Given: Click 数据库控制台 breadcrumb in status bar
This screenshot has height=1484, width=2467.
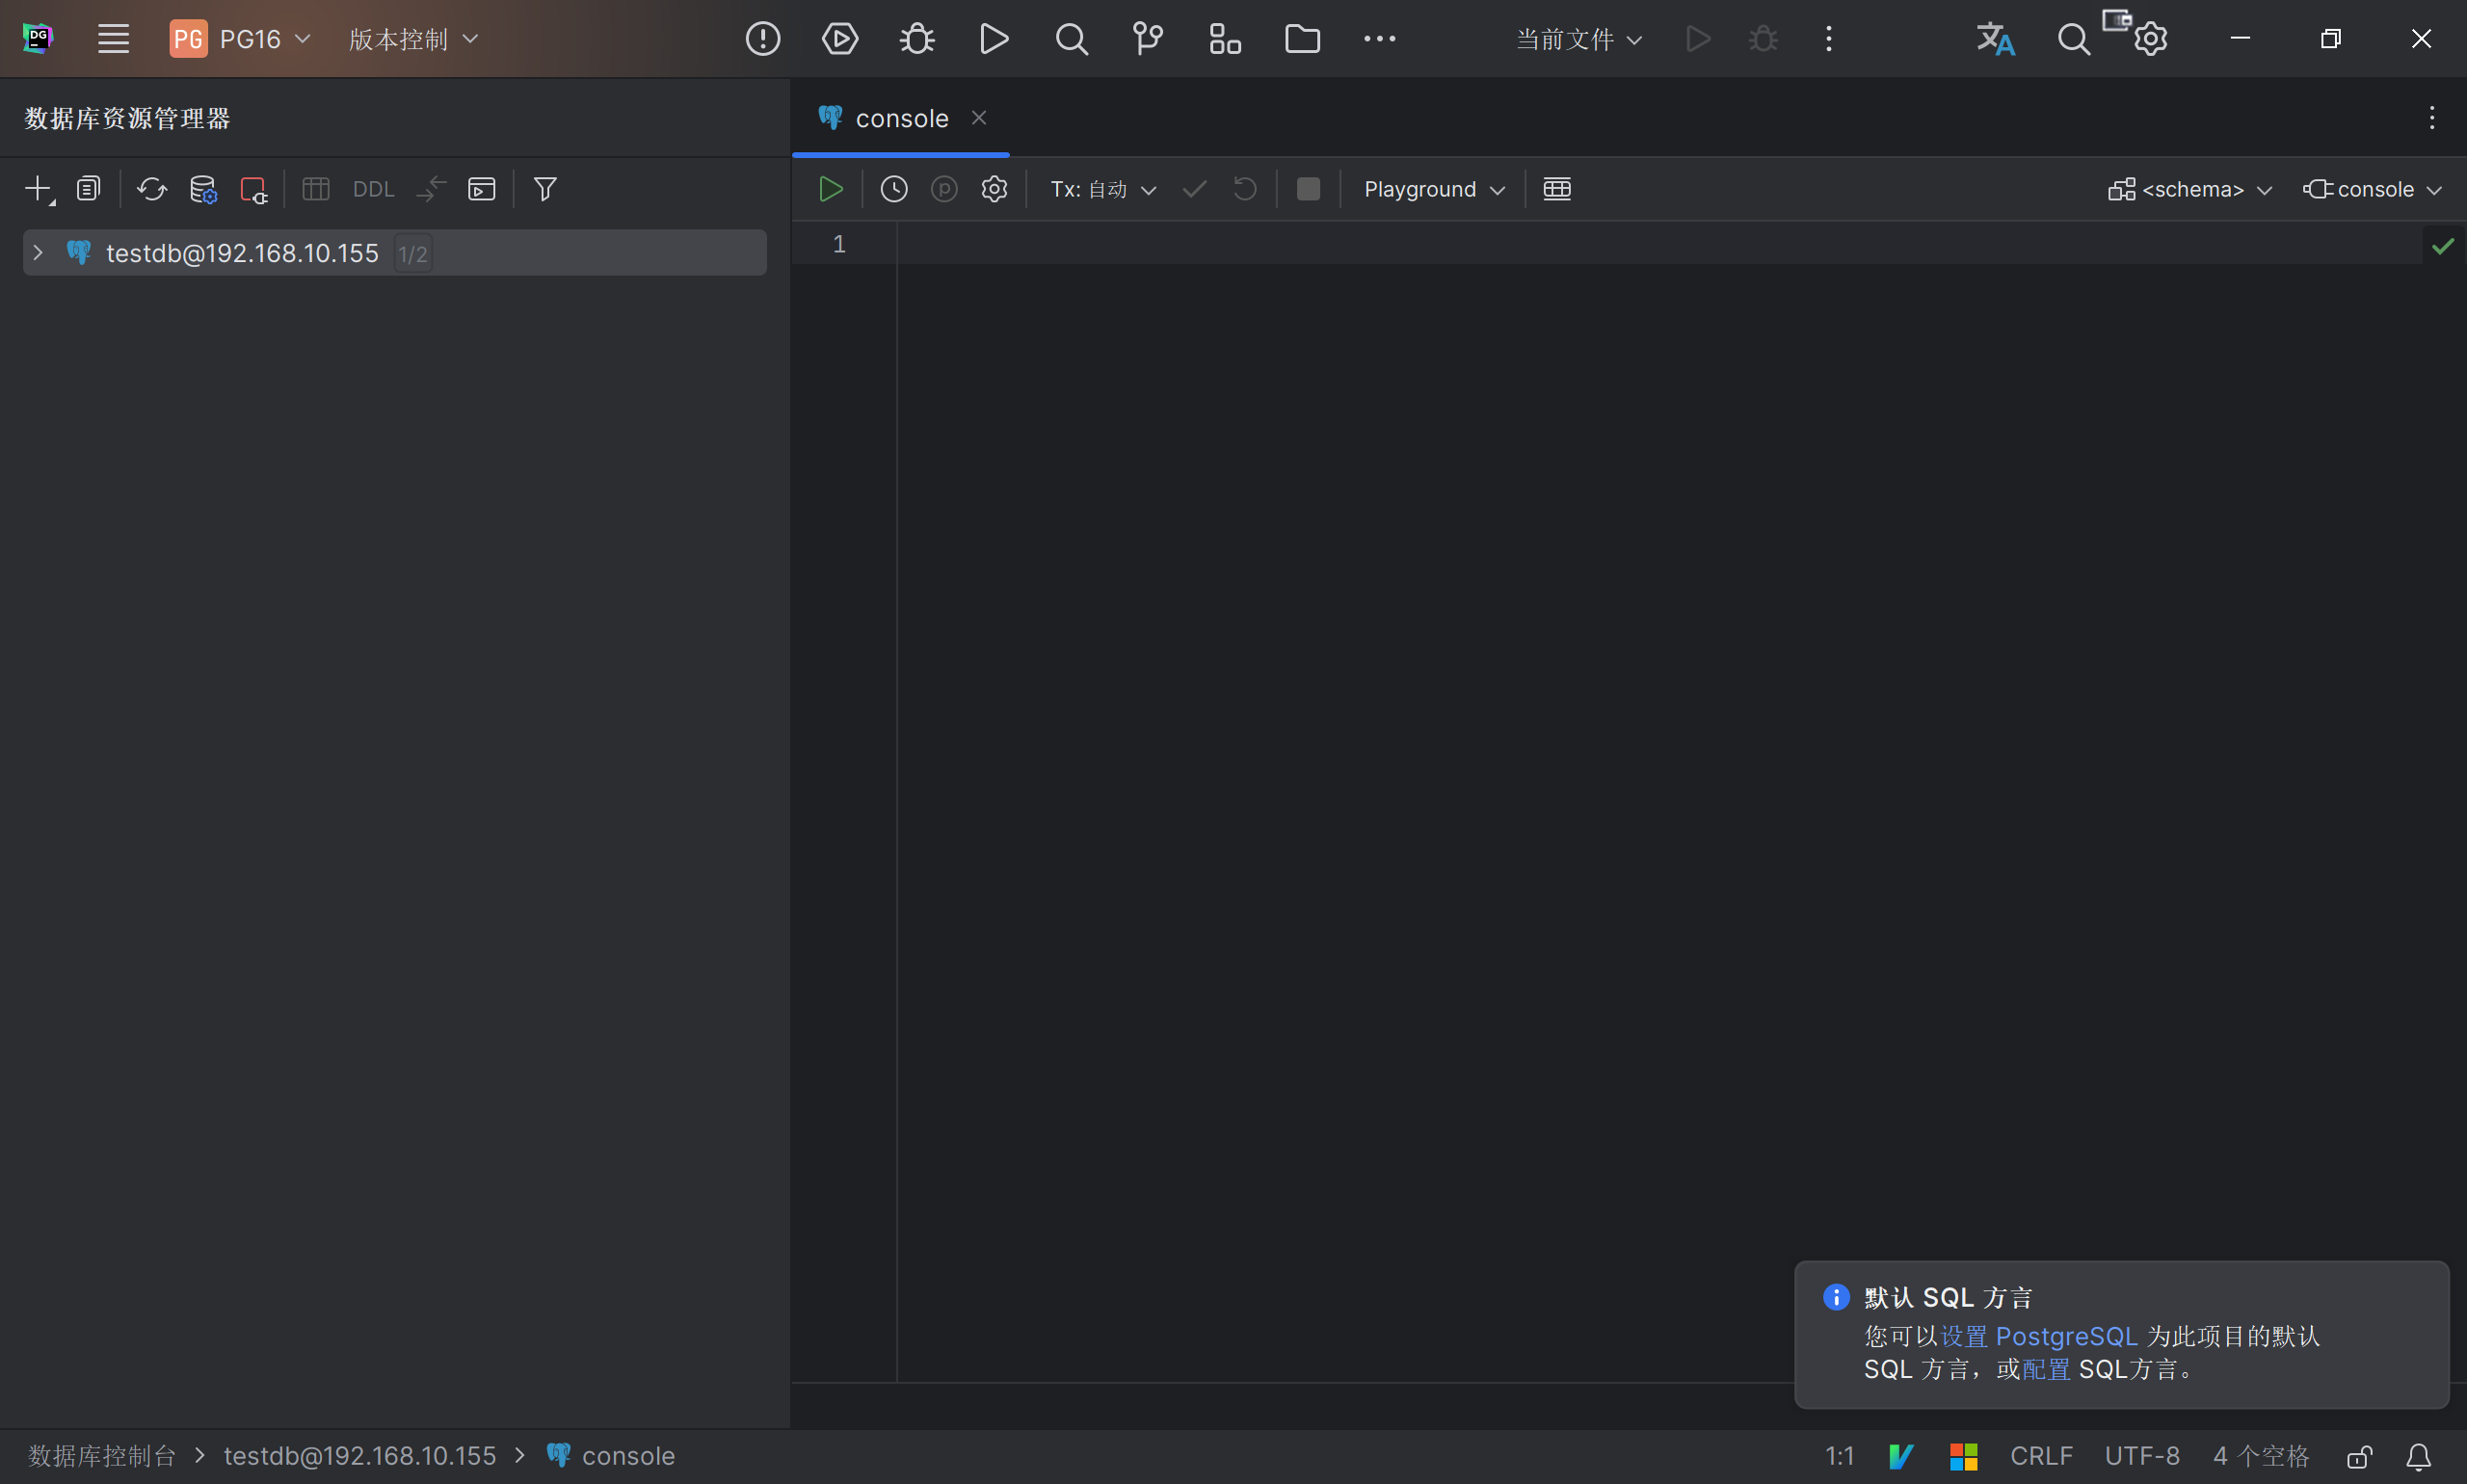Looking at the screenshot, I should coord(102,1456).
